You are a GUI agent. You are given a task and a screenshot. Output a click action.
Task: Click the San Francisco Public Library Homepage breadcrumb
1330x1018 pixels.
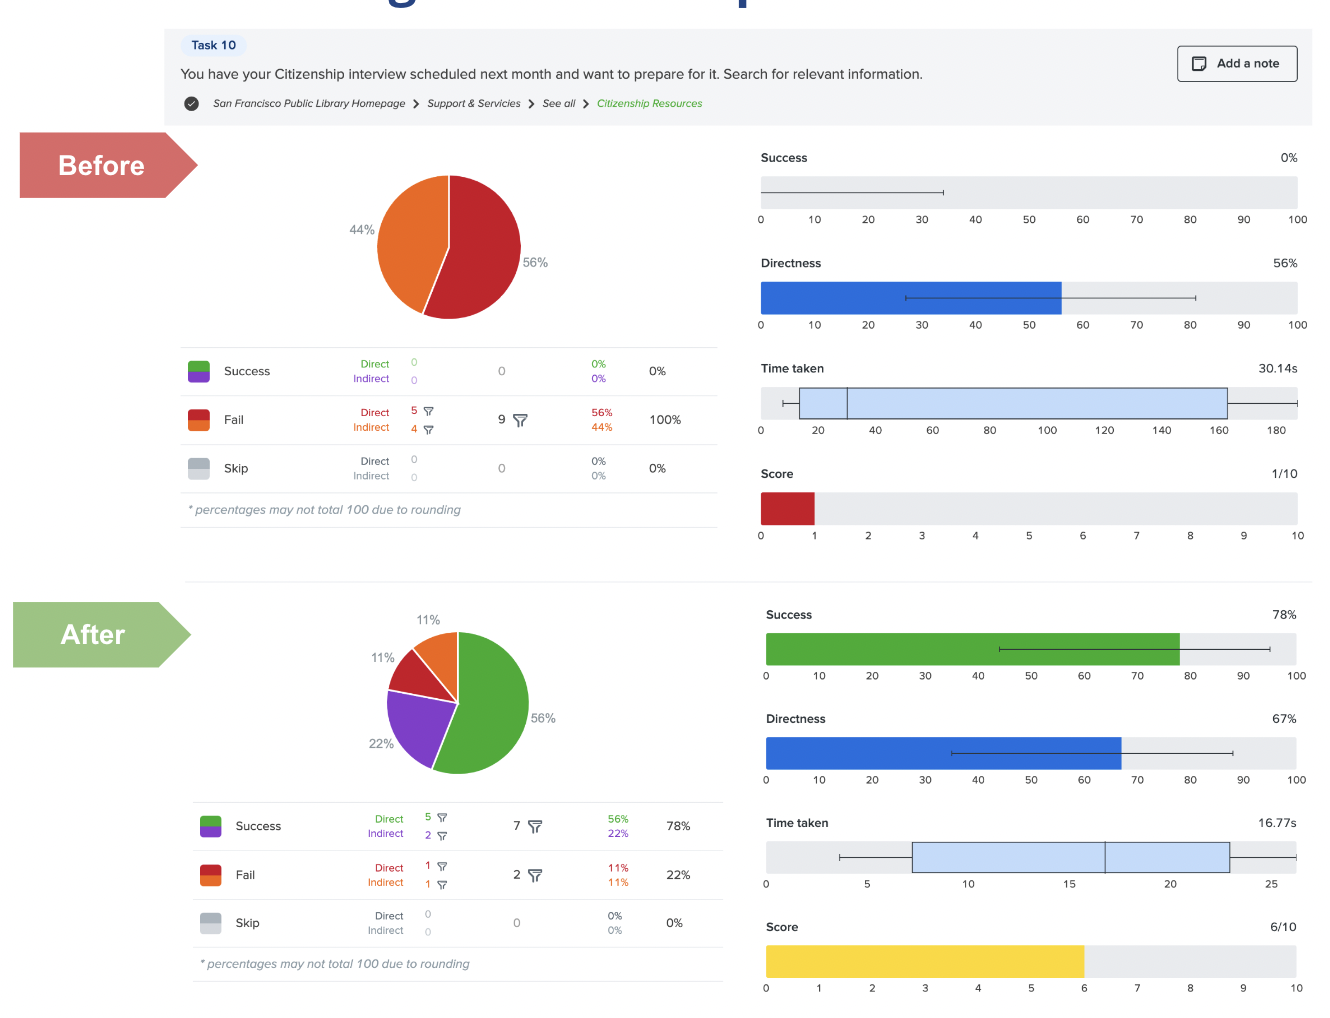[309, 103]
